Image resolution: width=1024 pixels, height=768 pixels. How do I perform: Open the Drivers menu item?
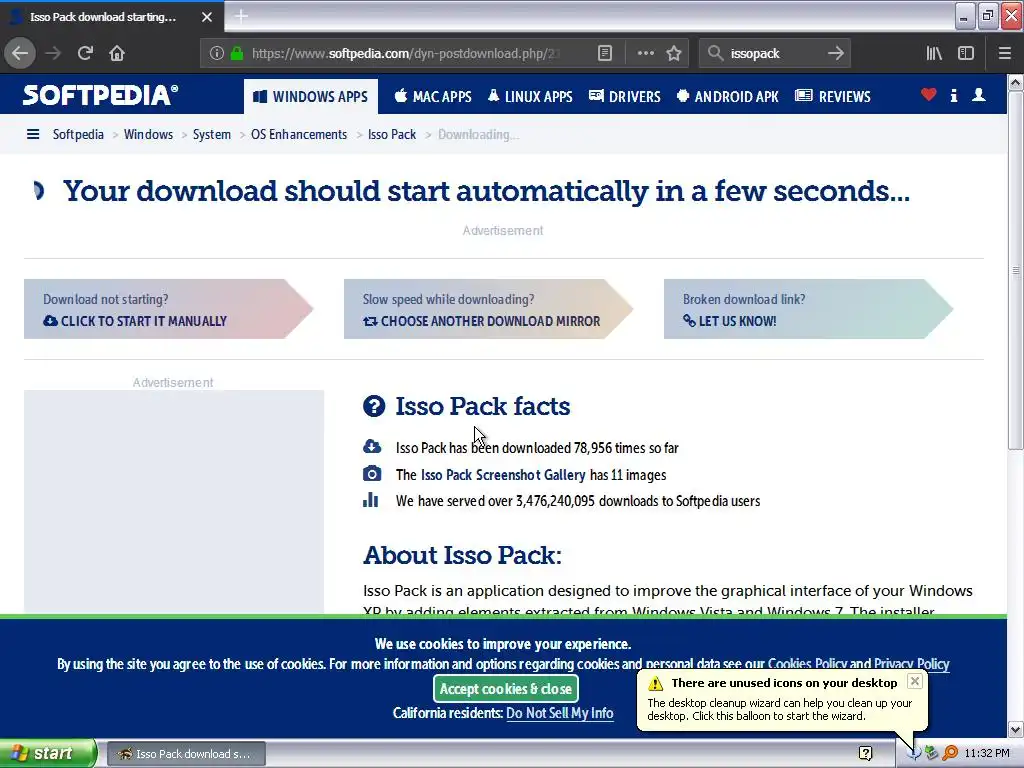624,97
